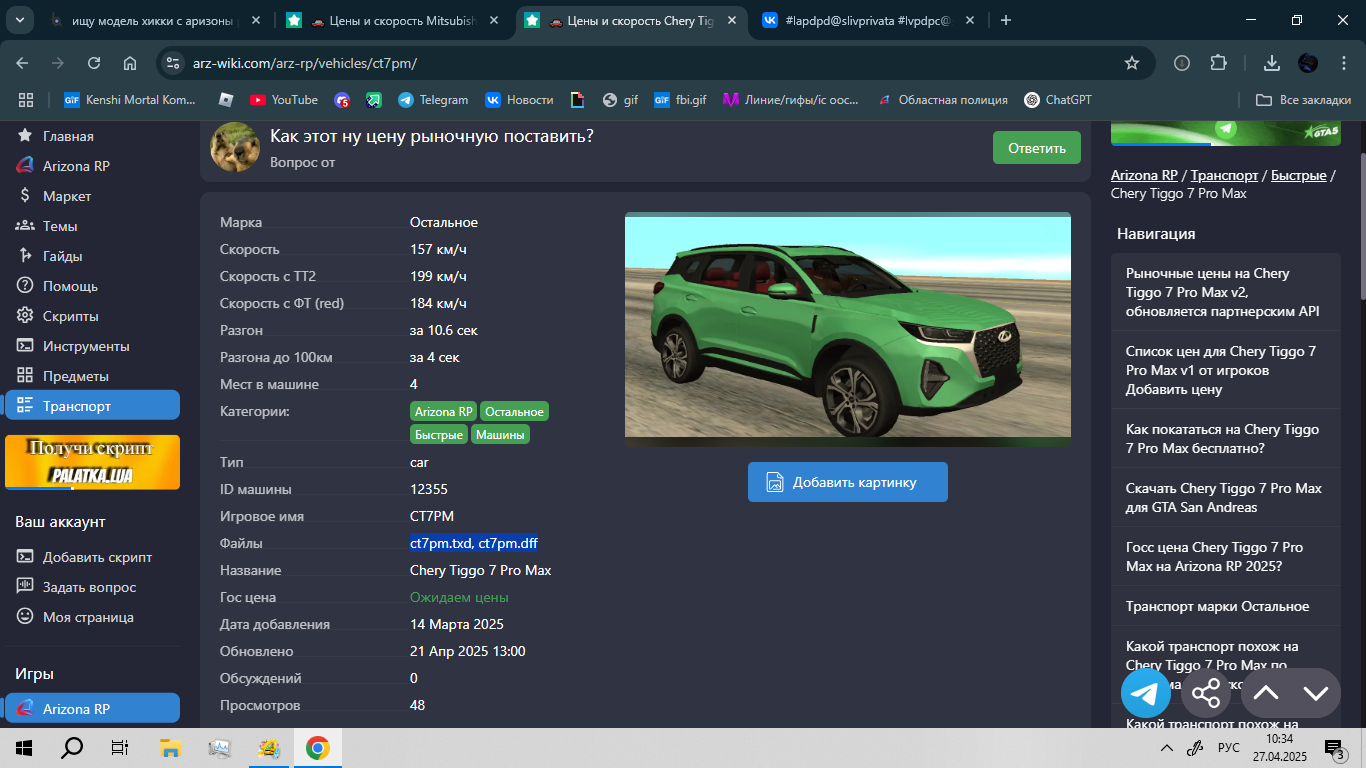Image resolution: width=1366 pixels, height=768 pixels.
Task: Click the Остальное category tag
Action: (x=515, y=412)
